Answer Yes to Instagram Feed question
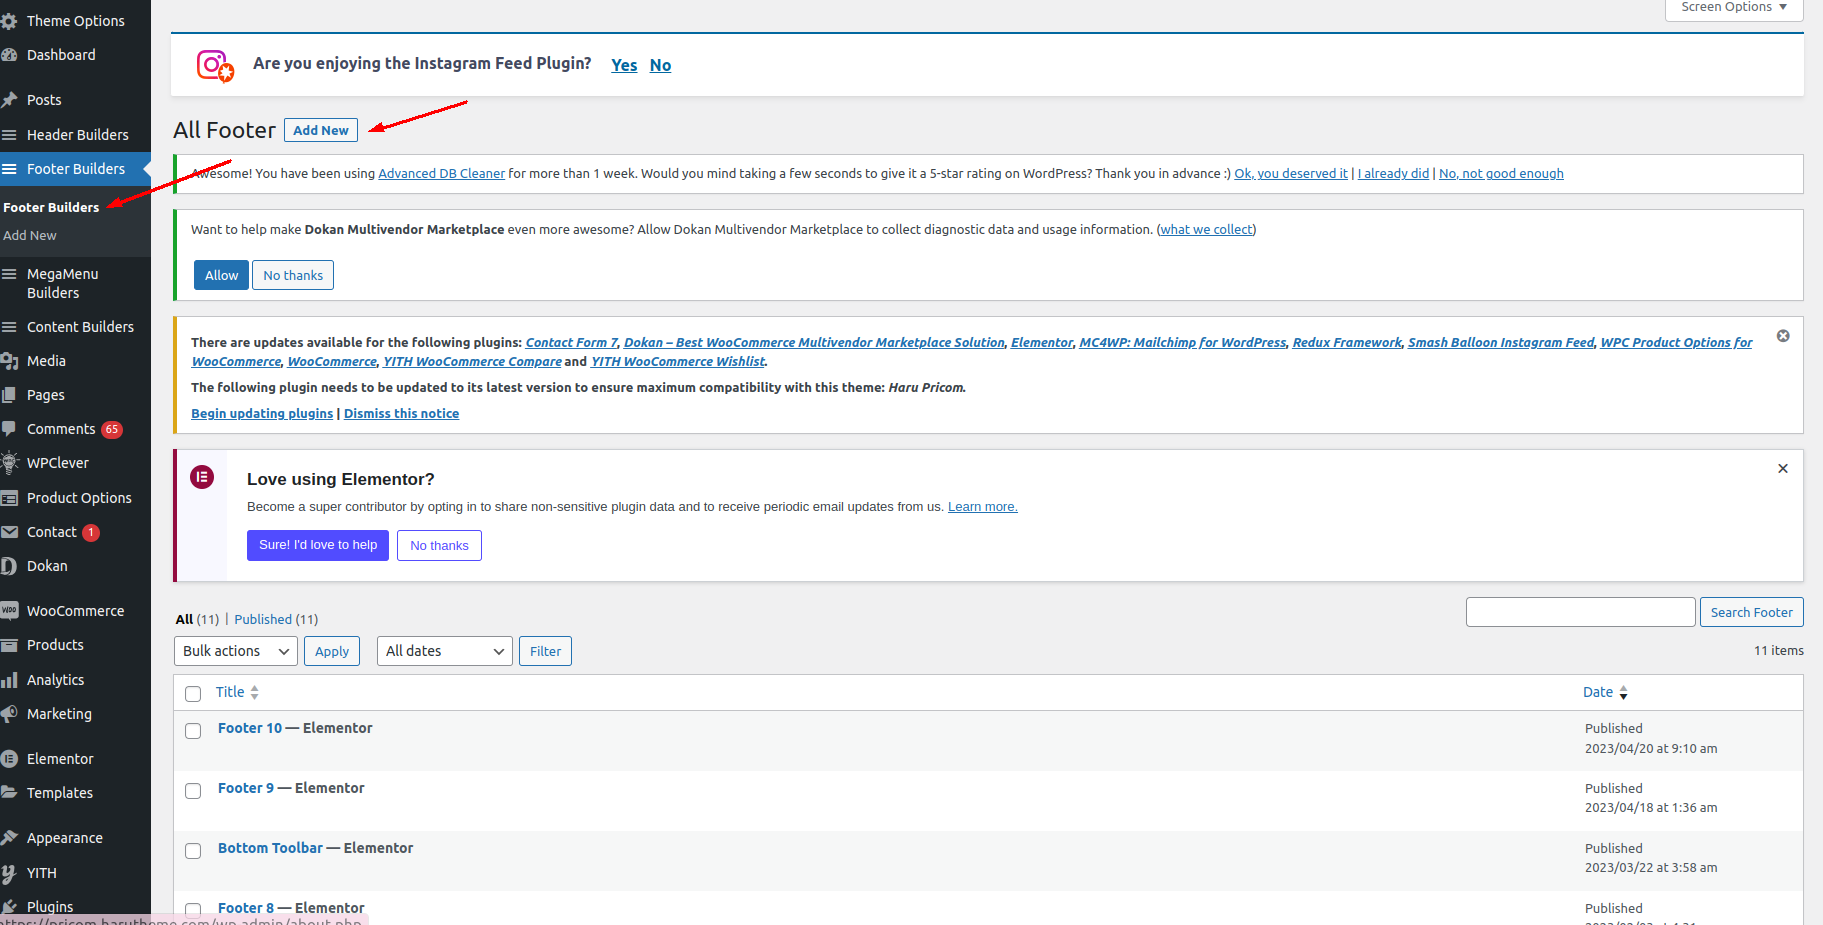 point(624,65)
